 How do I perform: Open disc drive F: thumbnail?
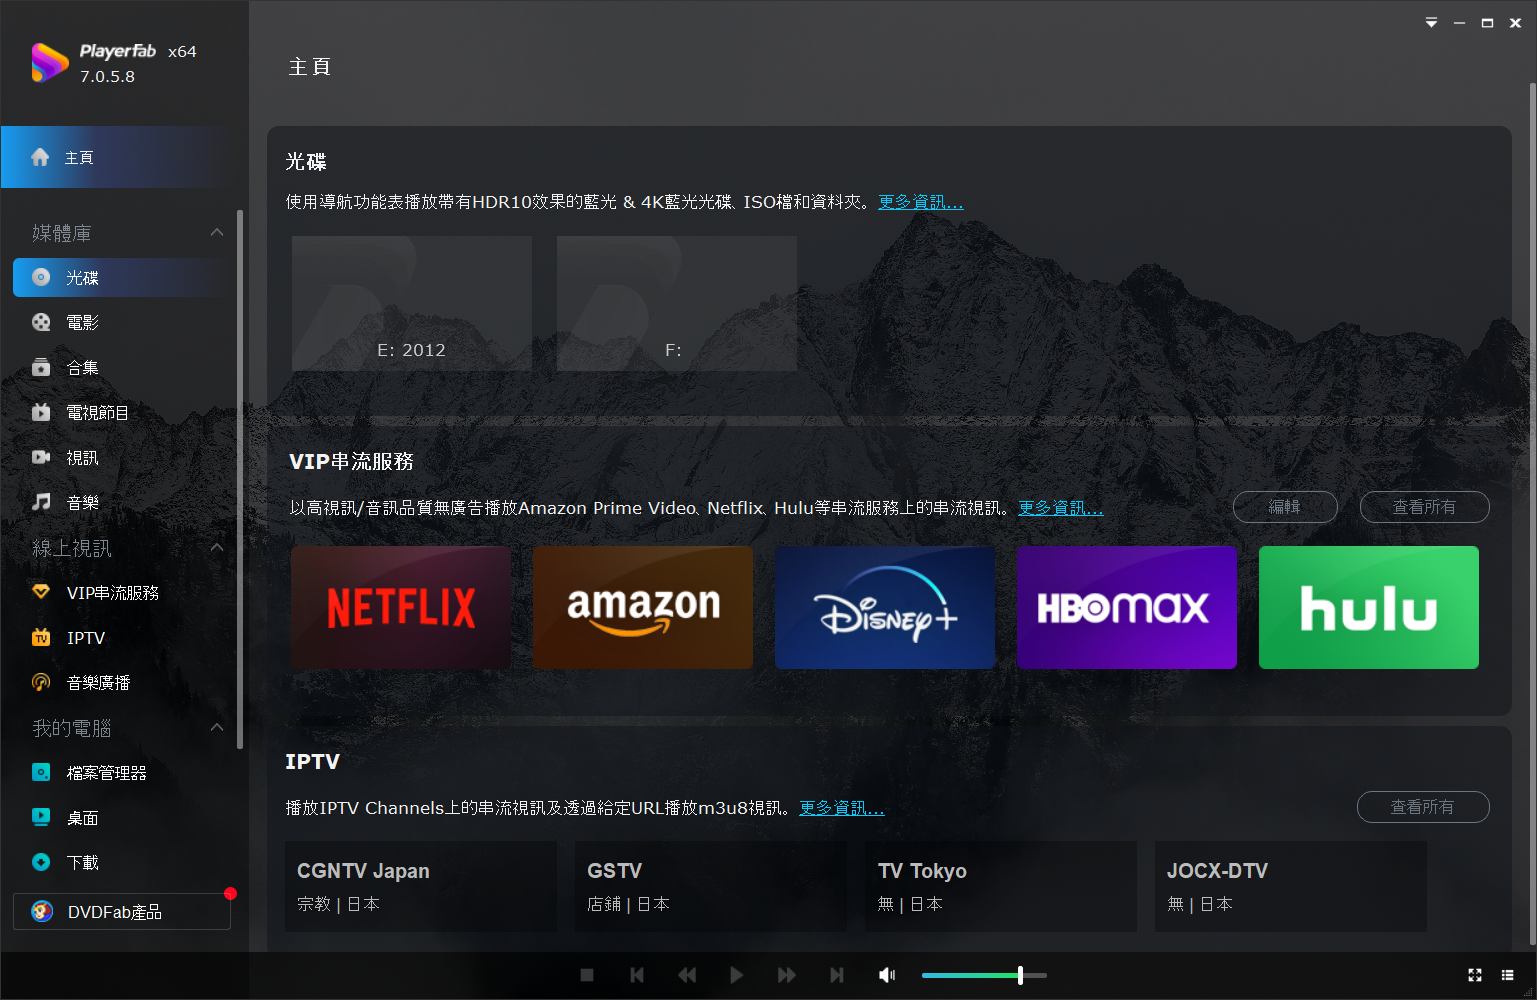click(x=677, y=303)
